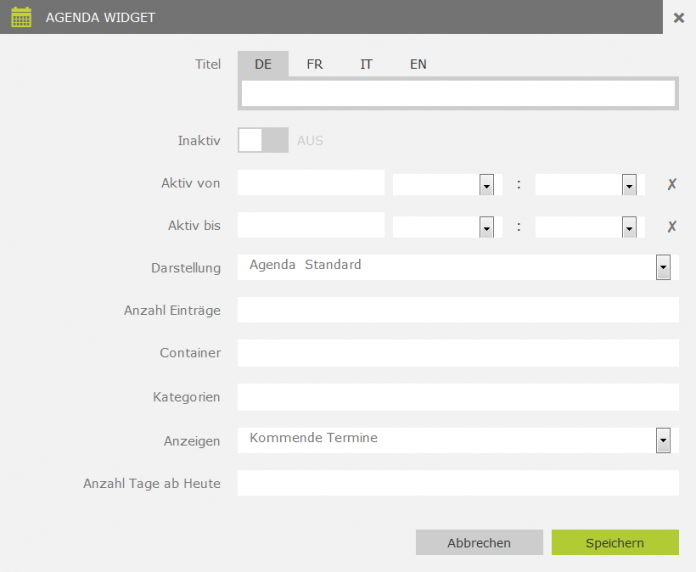Focus the Anzahl Tage ab Heute field
The width and height of the screenshot is (696, 572).
tap(458, 483)
